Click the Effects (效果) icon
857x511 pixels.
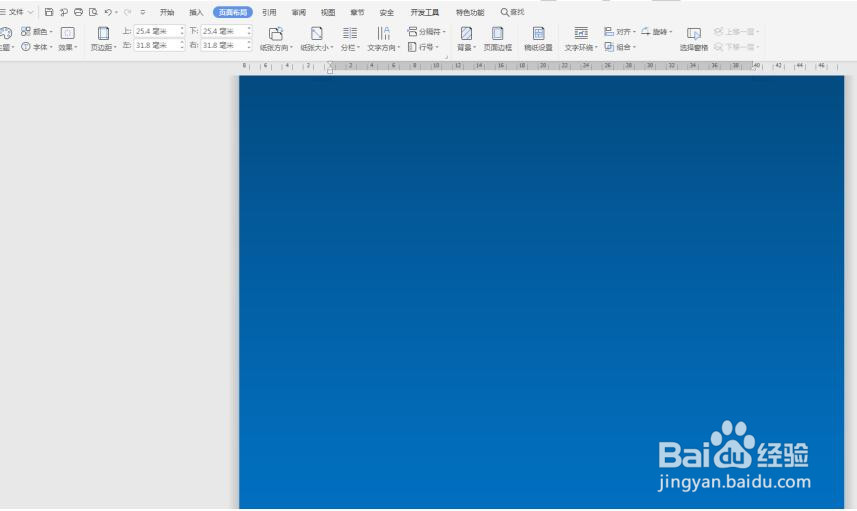click(67, 33)
